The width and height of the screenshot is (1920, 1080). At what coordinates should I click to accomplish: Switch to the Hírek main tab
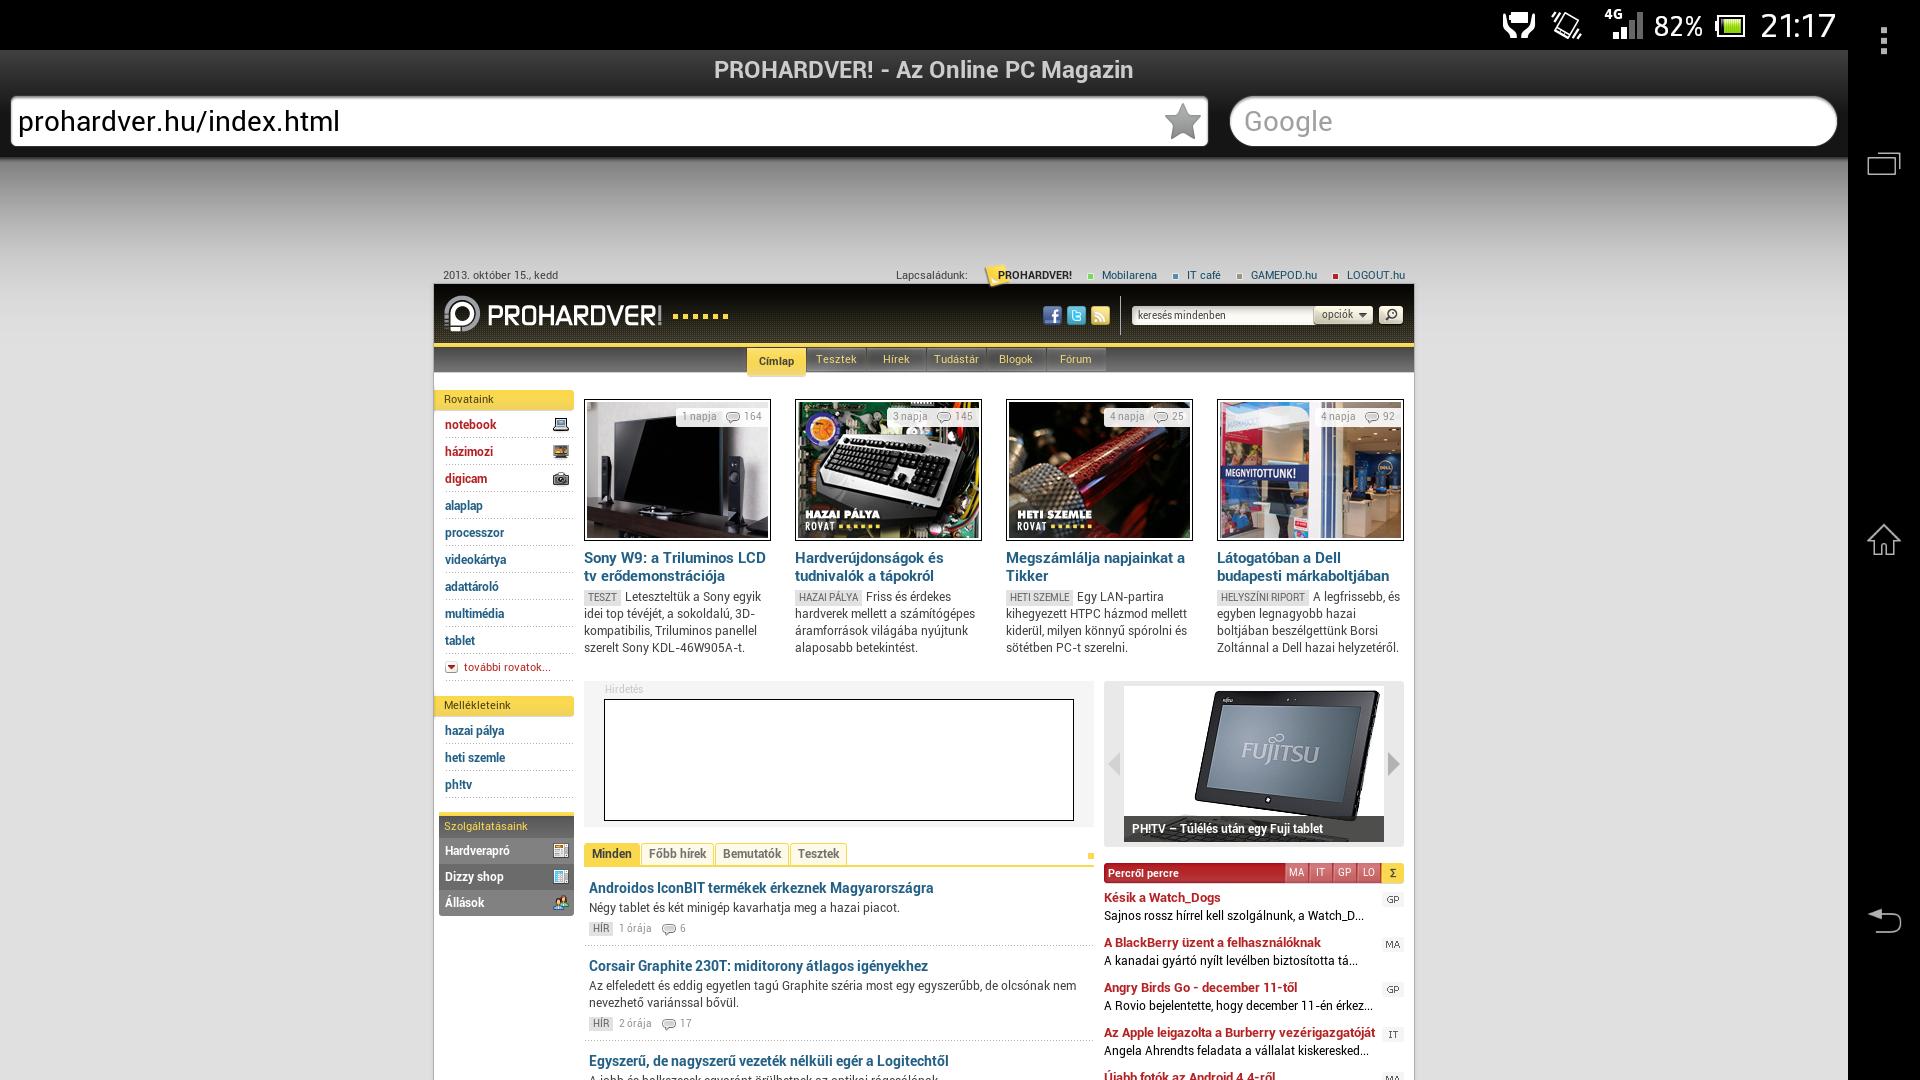tap(896, 359)
